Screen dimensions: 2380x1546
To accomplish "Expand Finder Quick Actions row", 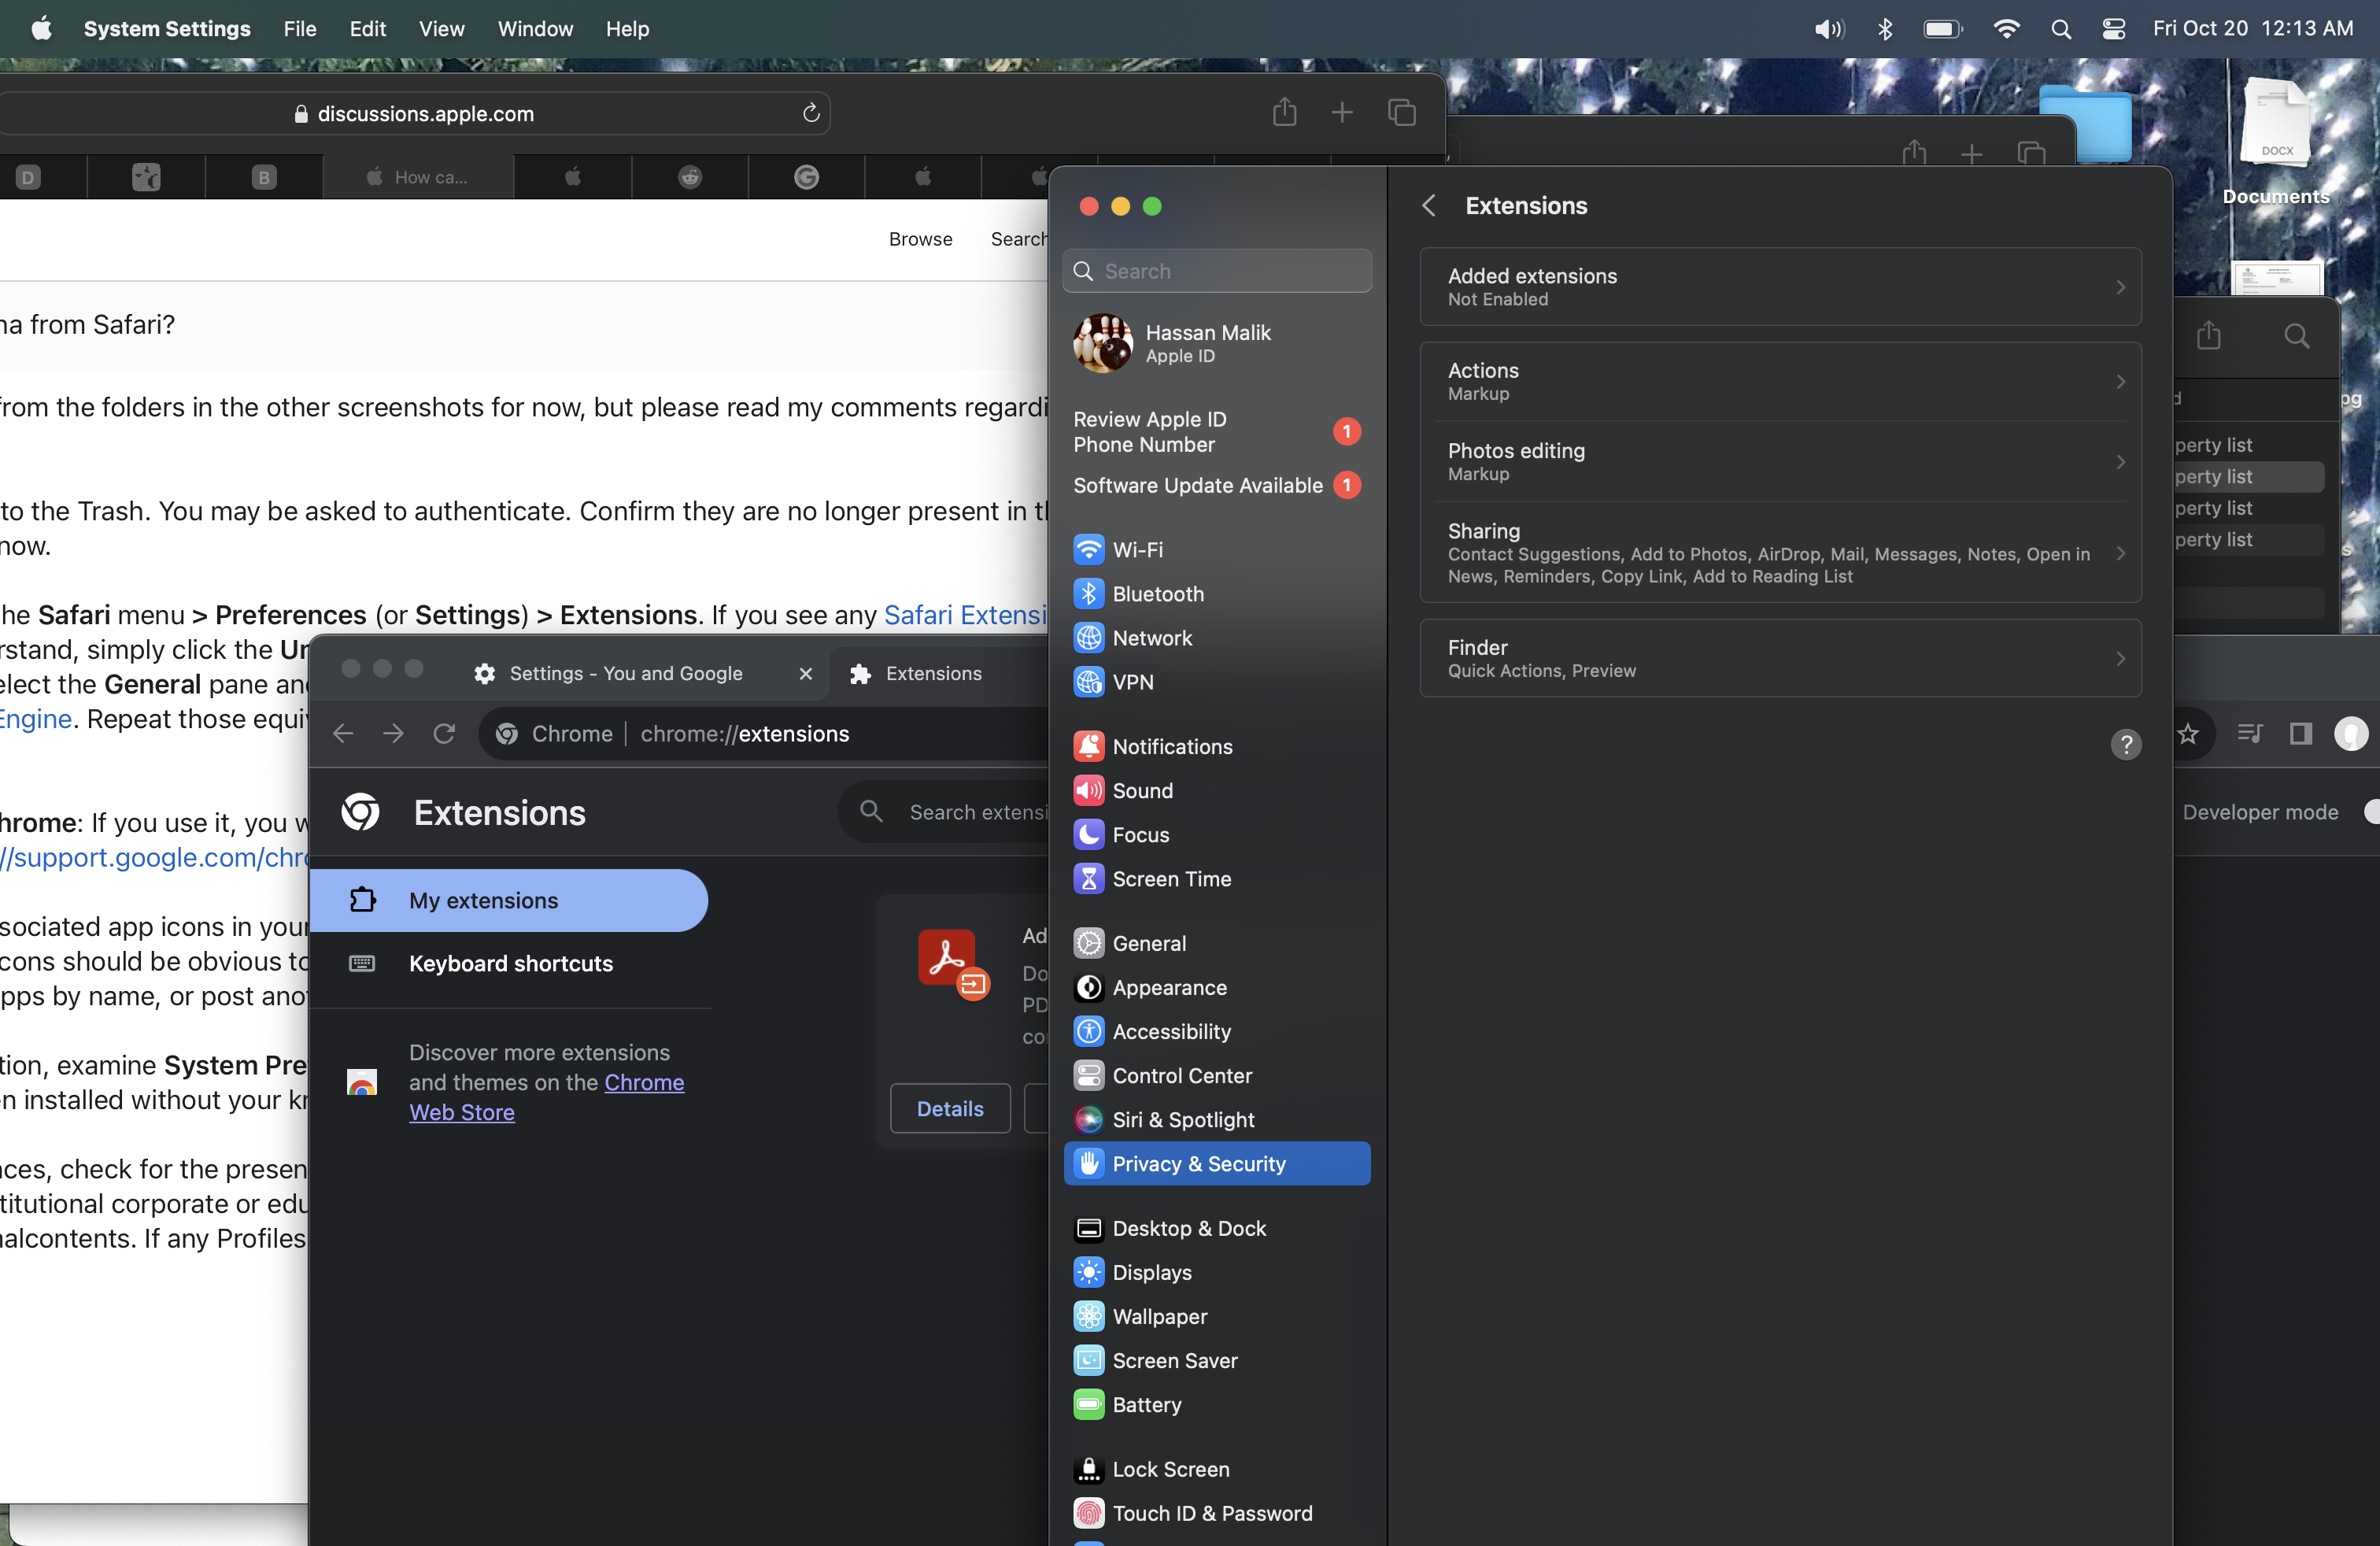I will pyautogui.click(x=1780, y=658).
